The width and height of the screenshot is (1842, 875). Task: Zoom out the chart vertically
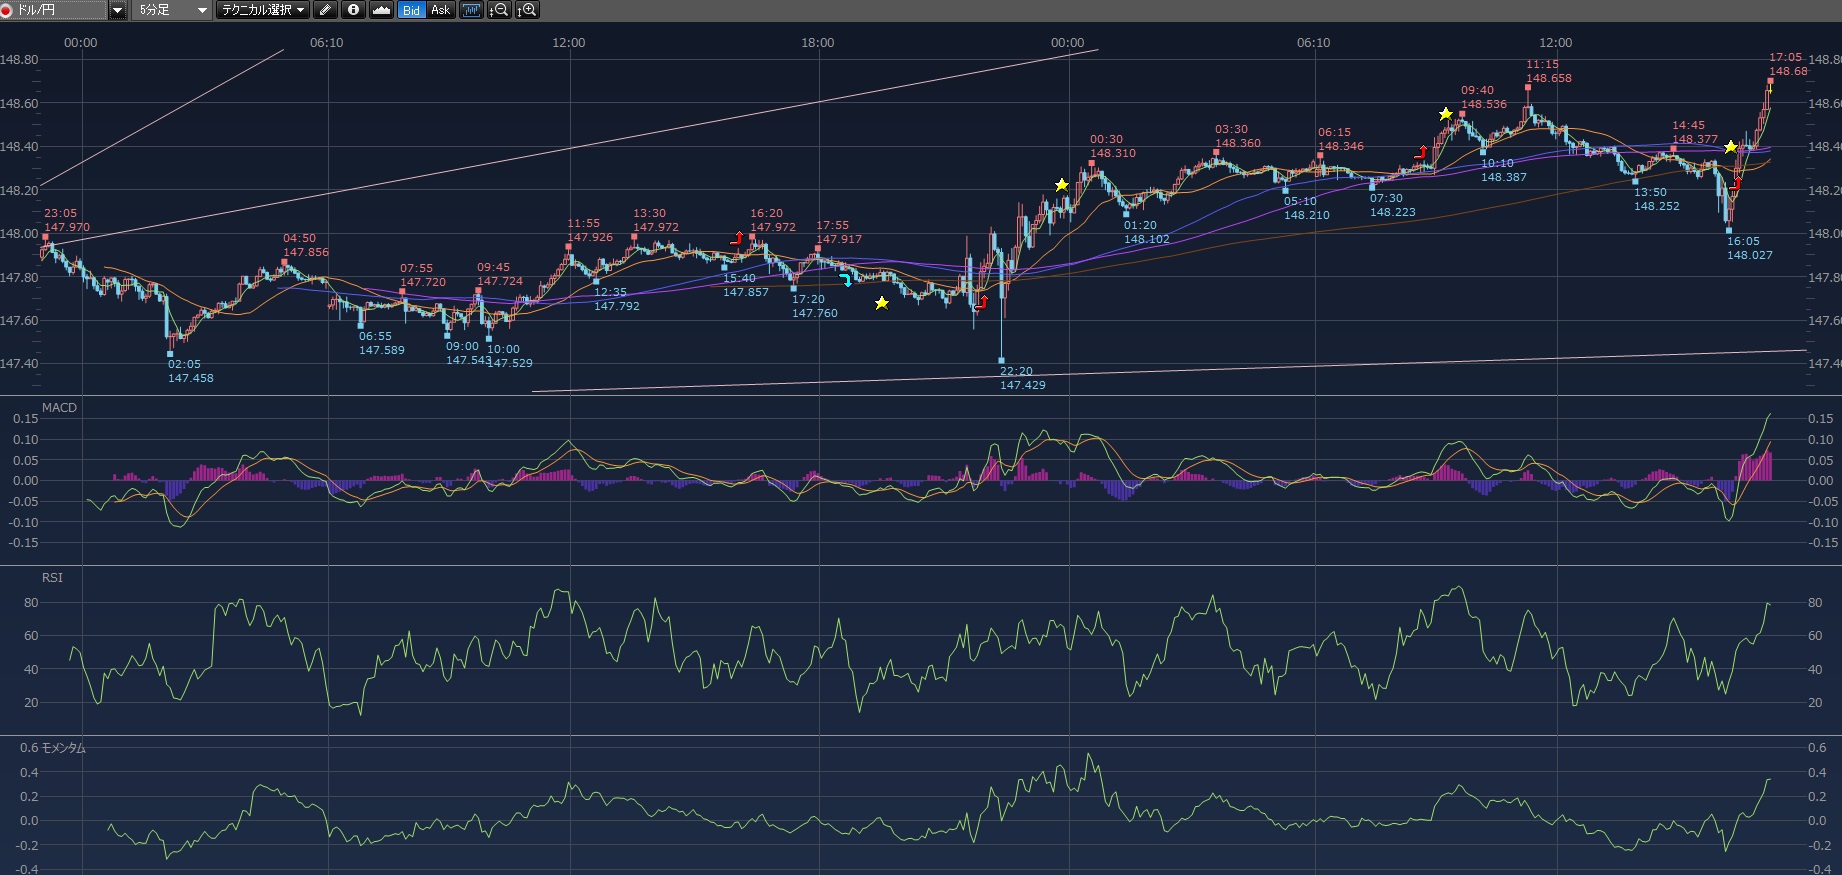click(x=498, y=10)
